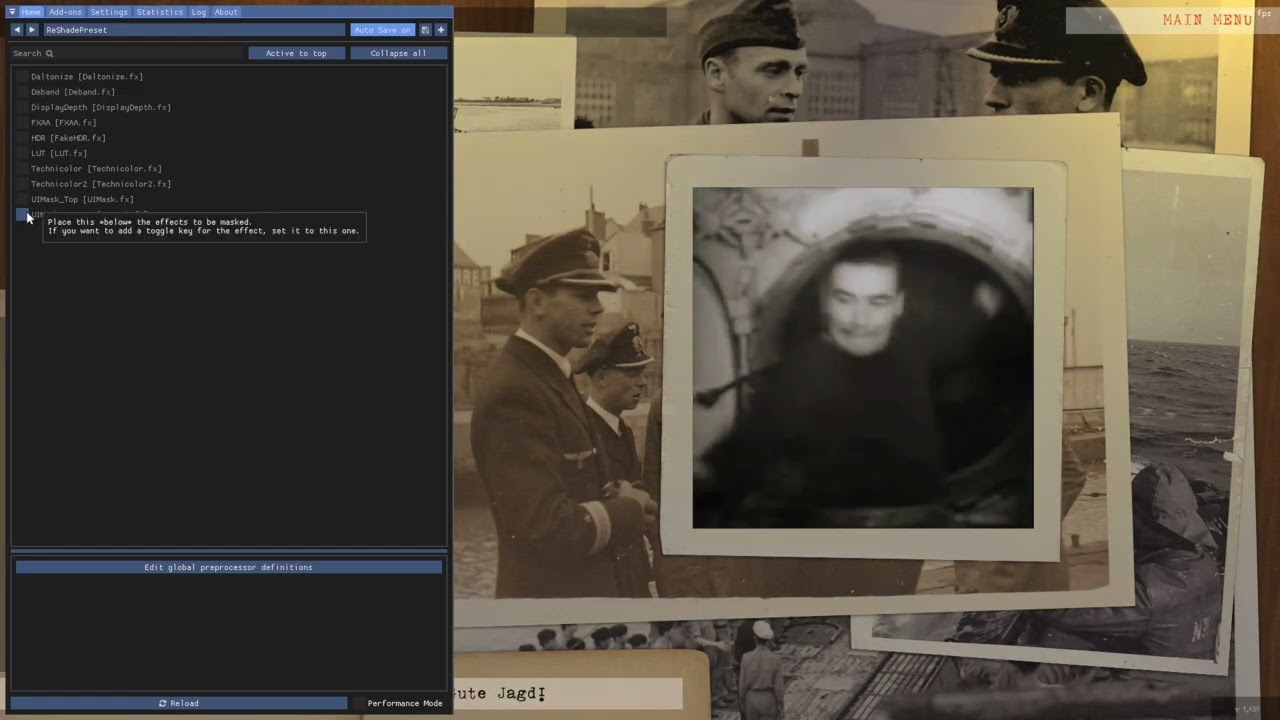This screenshot has width=1280, height=720.
Task: Focus the Search effects field
Action: point(128,53)
